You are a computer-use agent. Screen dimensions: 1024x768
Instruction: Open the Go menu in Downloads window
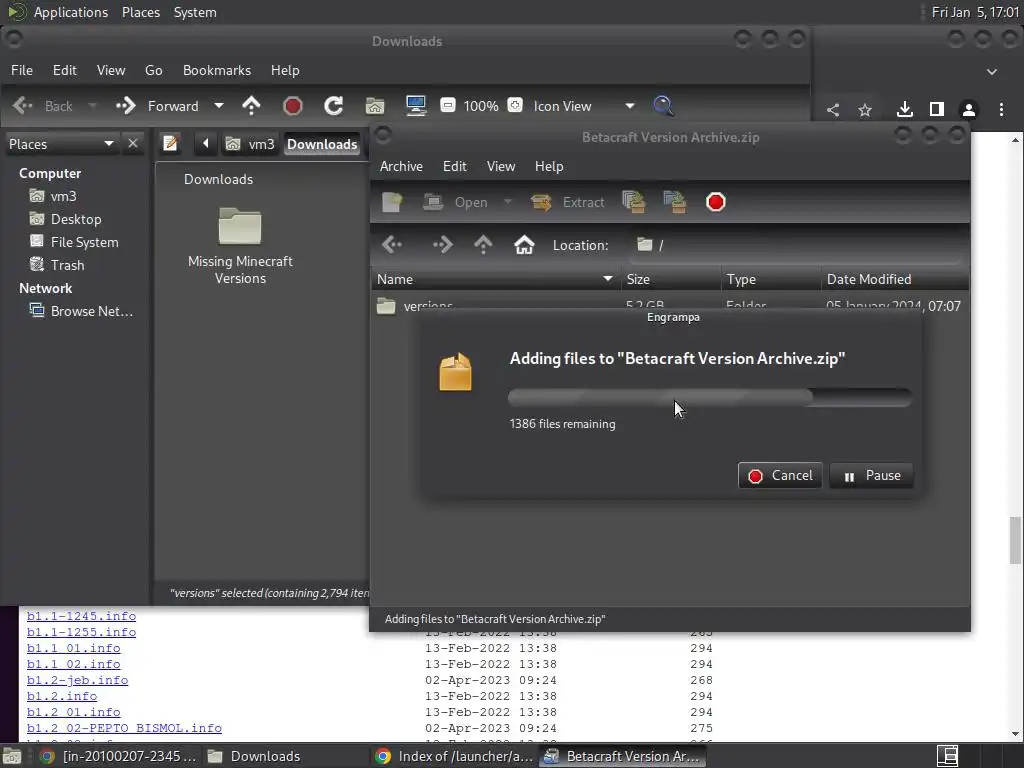pos(153,71)
